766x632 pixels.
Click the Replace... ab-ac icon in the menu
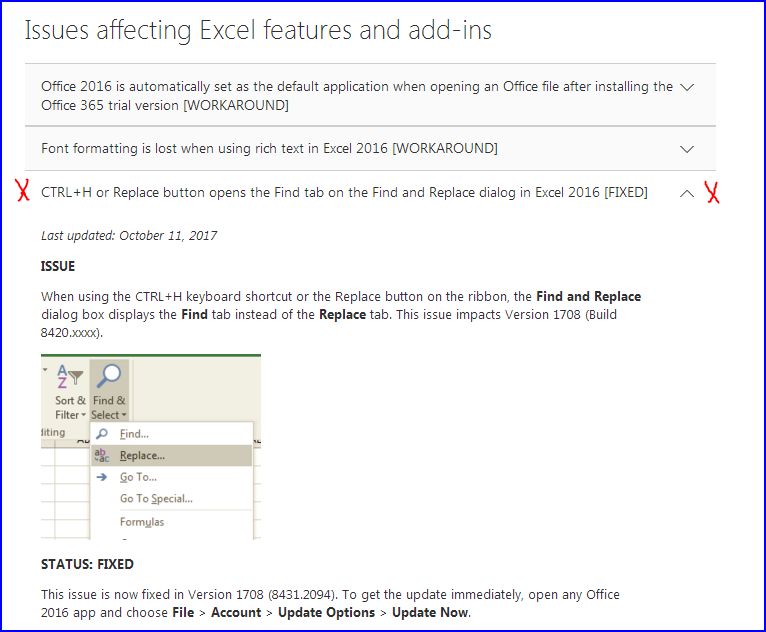tap(102, 455)
